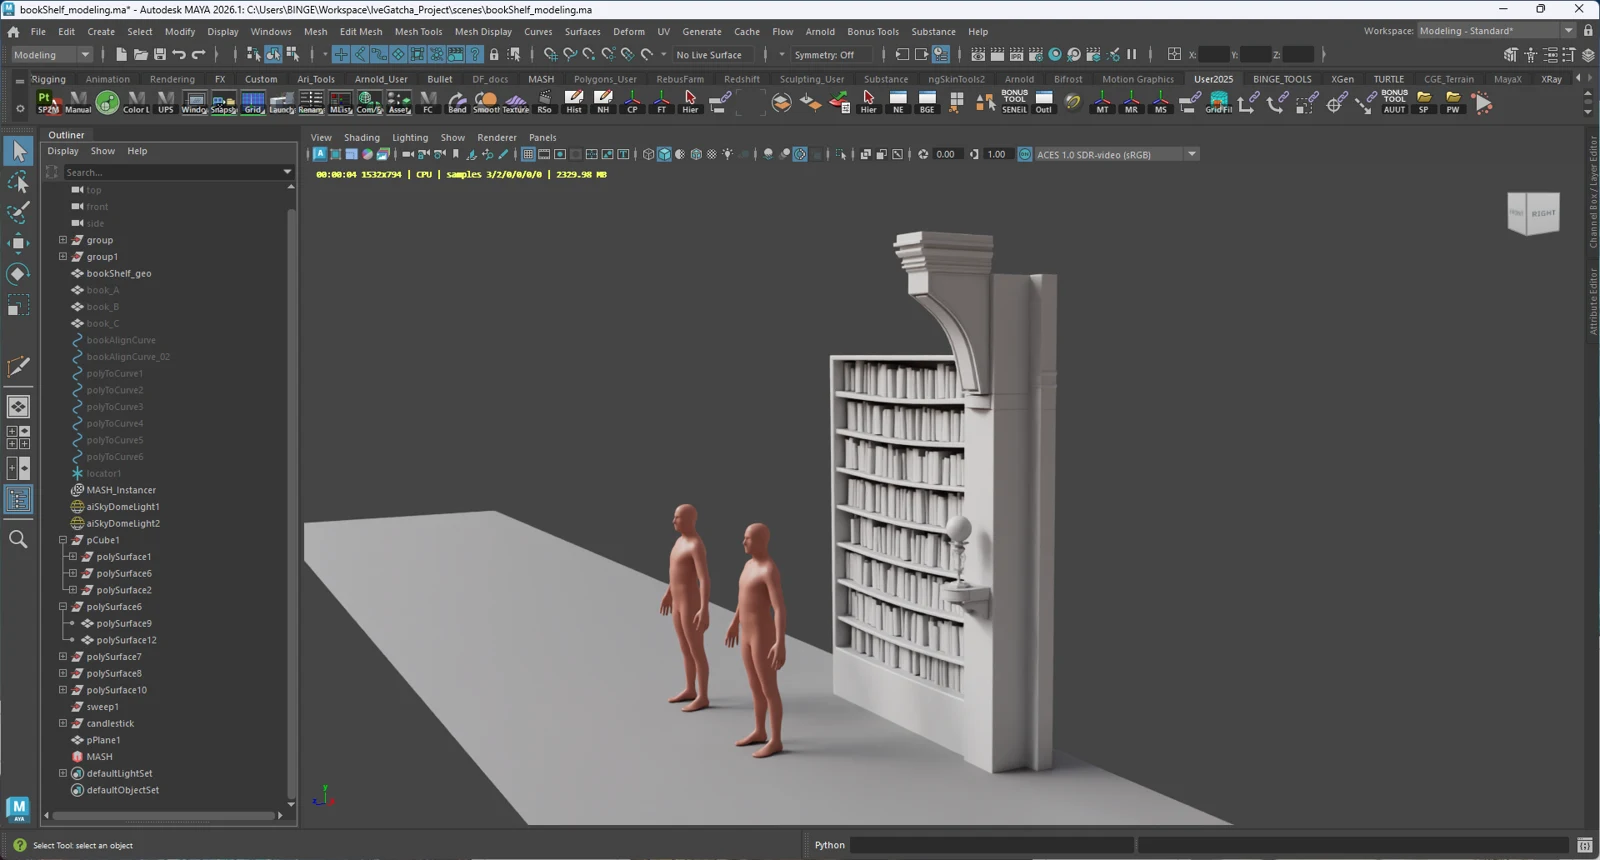Choose the Rotate tool in the toolbox
Viewport: 1600px width, 860px height.
pyautogui.click(x=18, y=274)
